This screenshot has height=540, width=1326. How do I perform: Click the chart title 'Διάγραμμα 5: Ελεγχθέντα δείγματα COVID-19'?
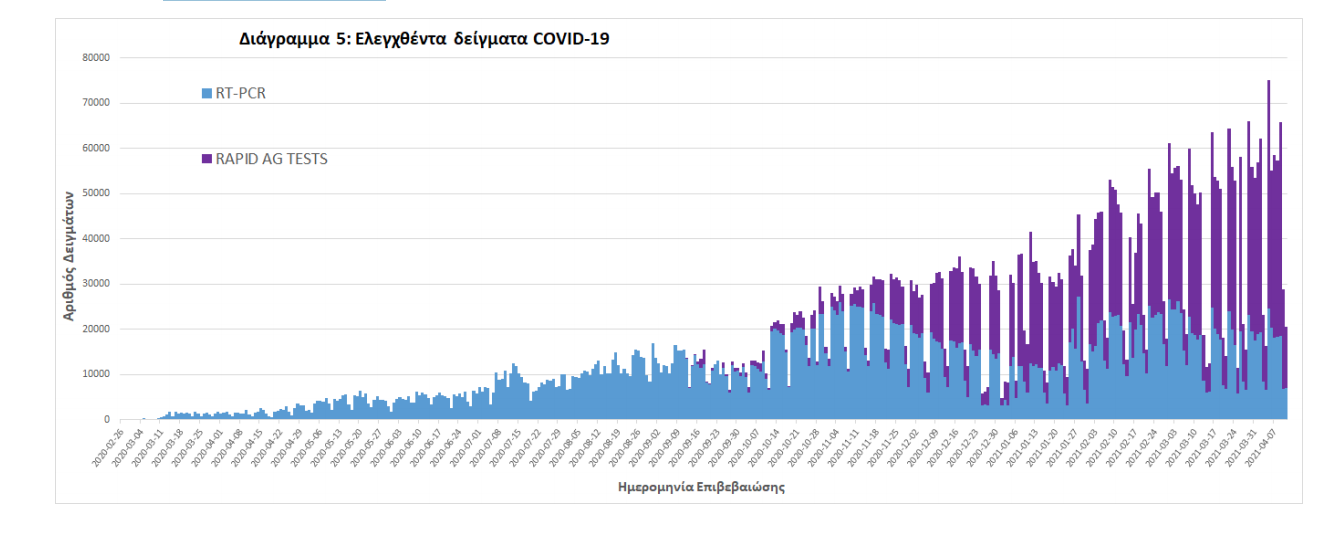click(x=424, y=40)
